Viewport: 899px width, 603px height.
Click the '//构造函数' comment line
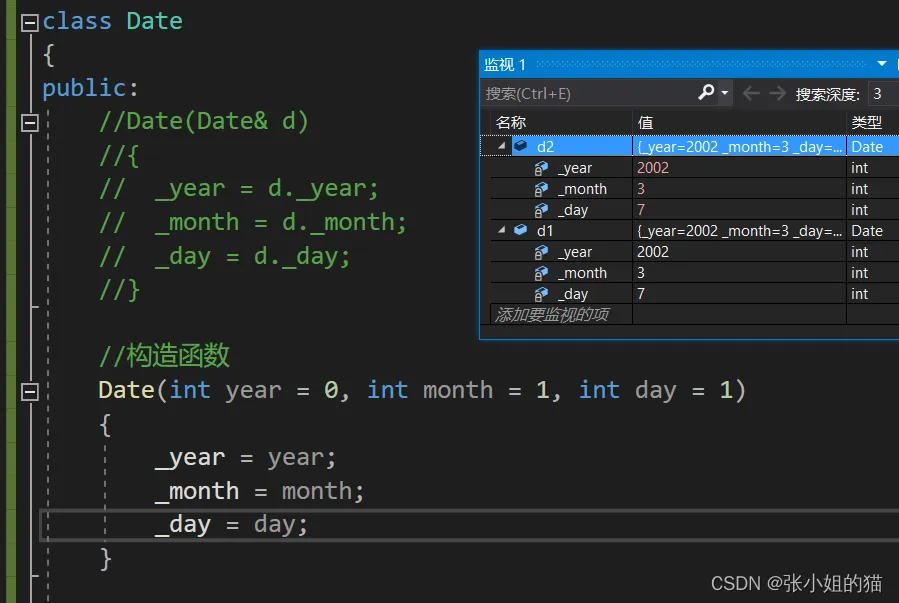point(164,355)
